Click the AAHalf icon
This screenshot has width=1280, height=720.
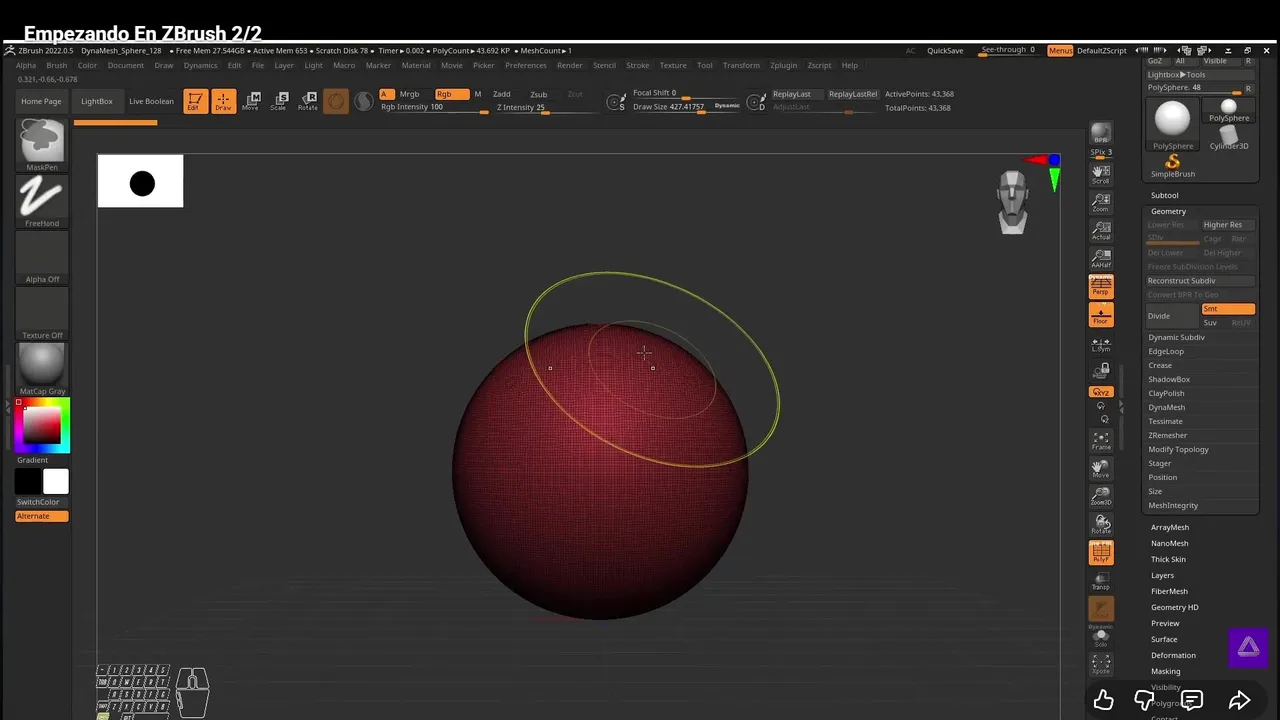pyautogui.click(x=1101, y=259)
